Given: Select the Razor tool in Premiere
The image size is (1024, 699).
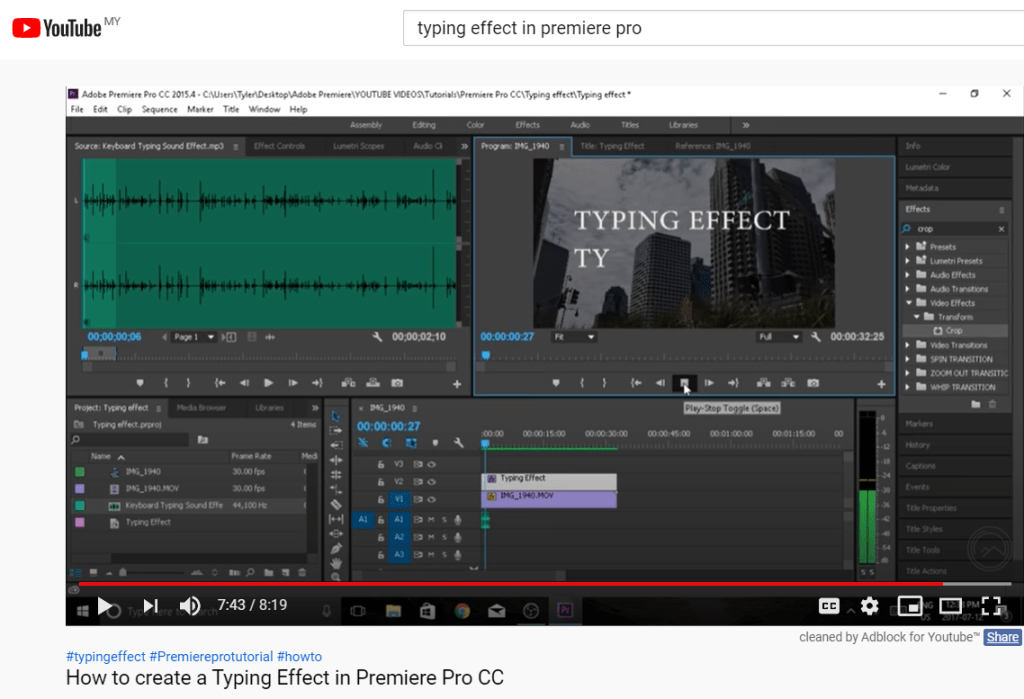Looking at the screenshot, I should pyautogui.click(x=336, y=504).
